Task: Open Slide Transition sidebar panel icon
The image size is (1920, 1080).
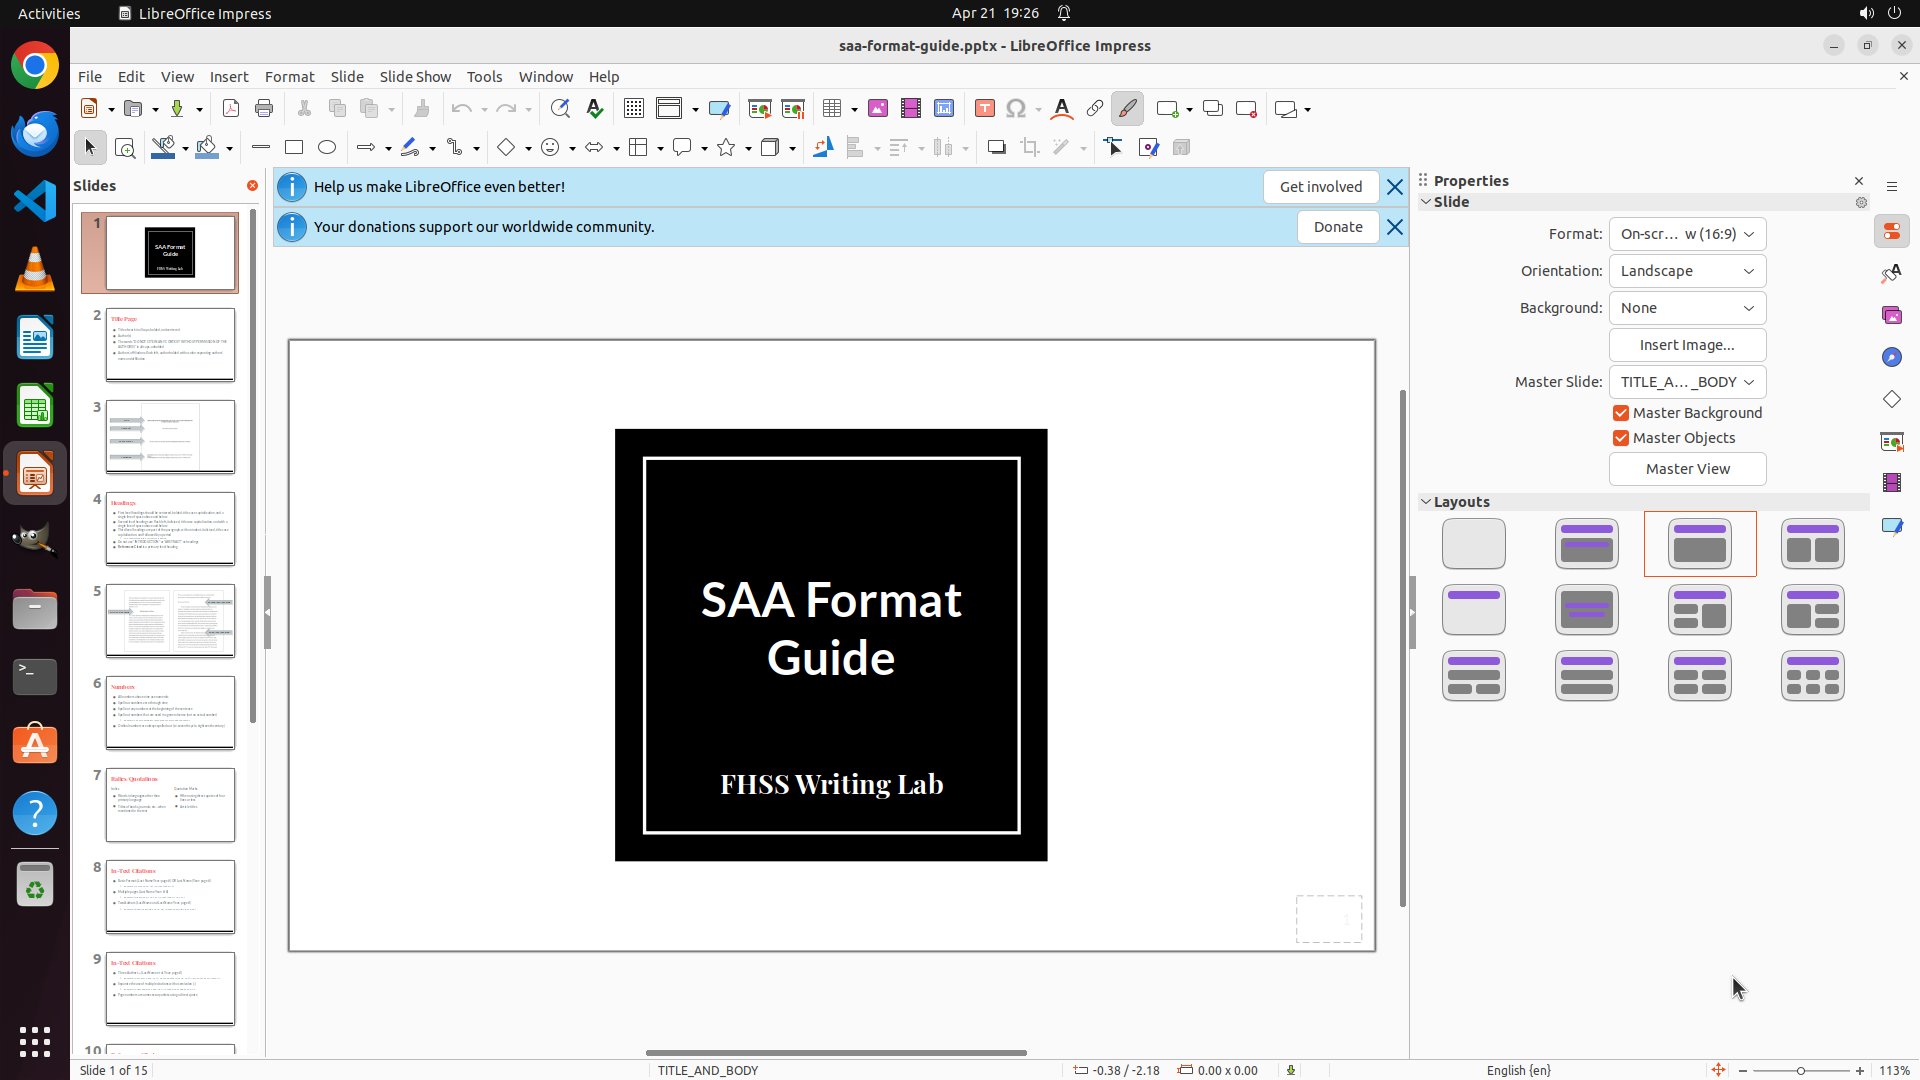Action: (x=1891, y=441)
